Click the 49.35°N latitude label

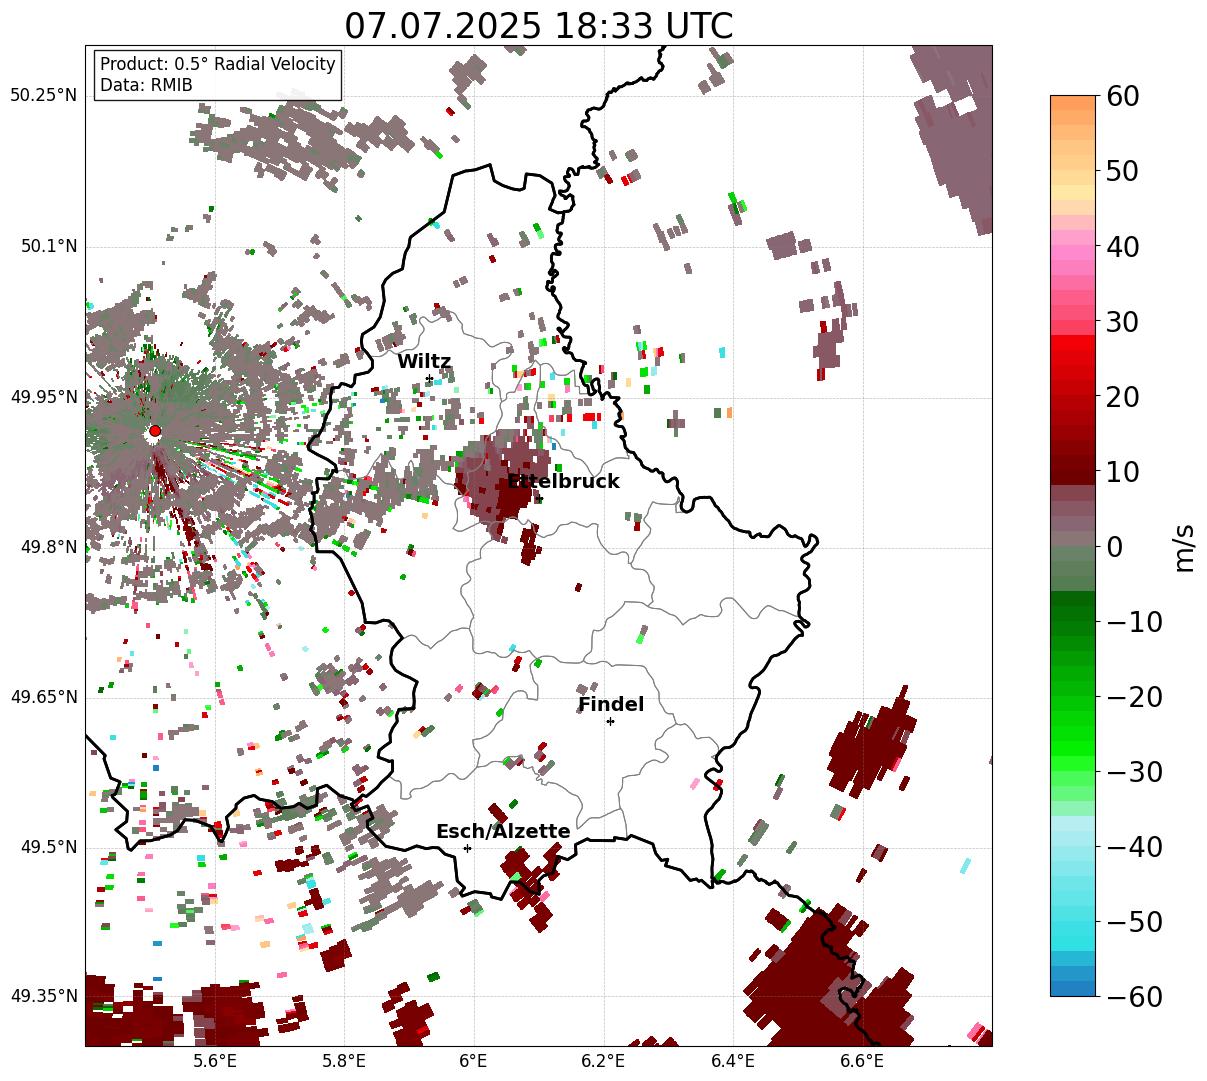[x=43, y=996]
